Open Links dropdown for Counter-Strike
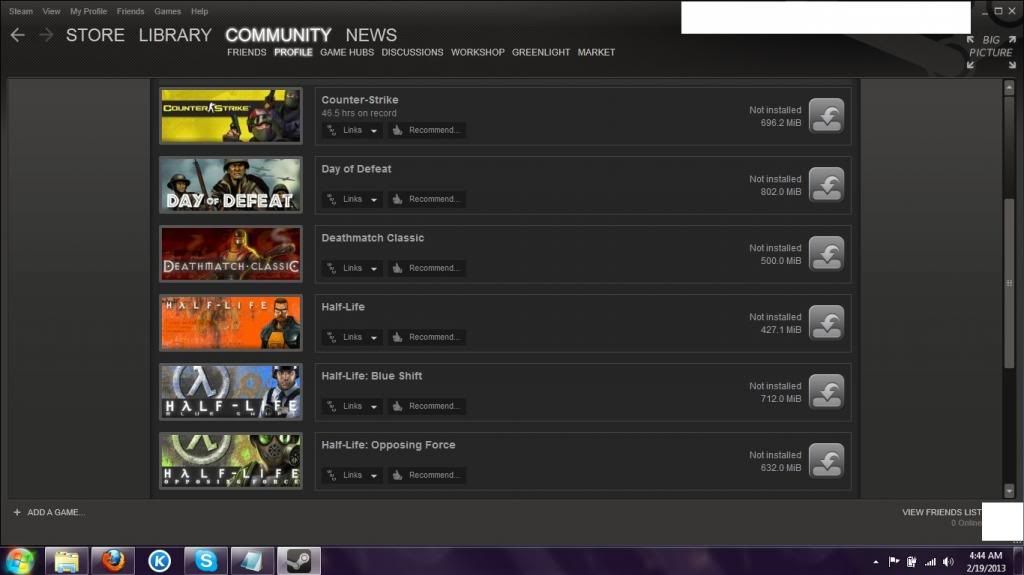This screenshot has height=575, width=1024. pyautogui.click(x=353, y=130)
